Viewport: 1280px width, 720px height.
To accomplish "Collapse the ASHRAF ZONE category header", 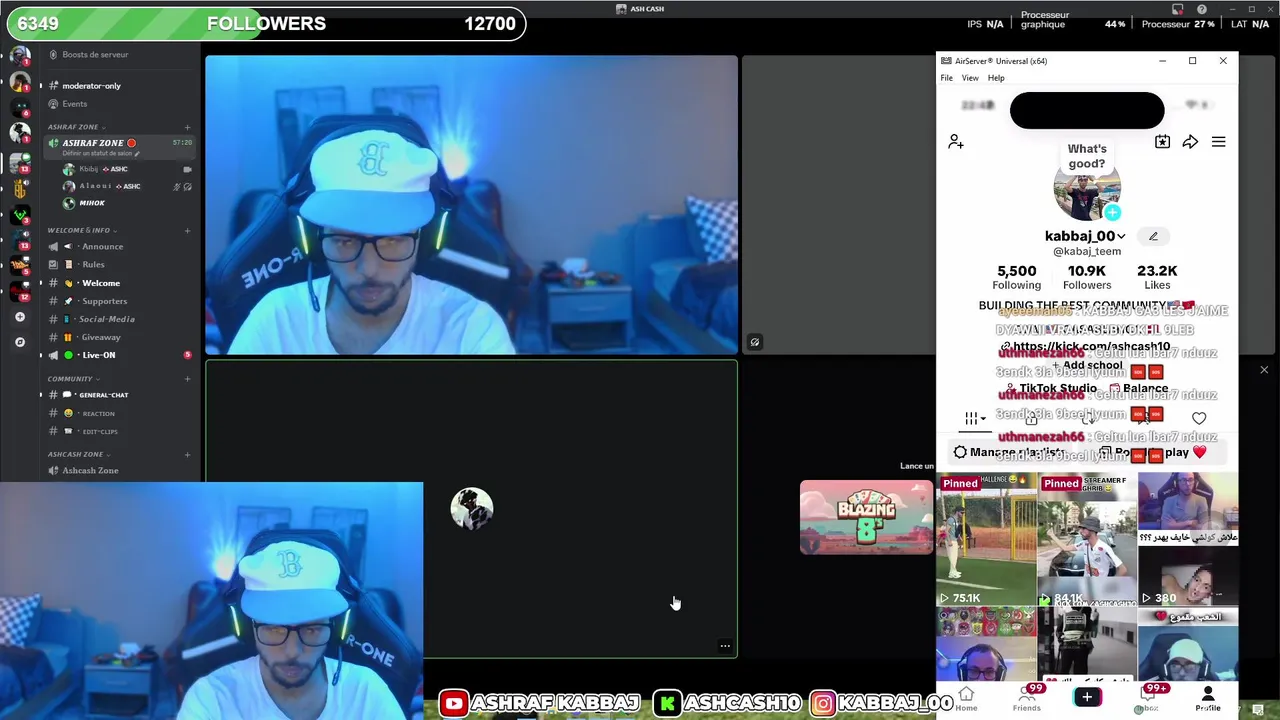I will coord(75,127).
